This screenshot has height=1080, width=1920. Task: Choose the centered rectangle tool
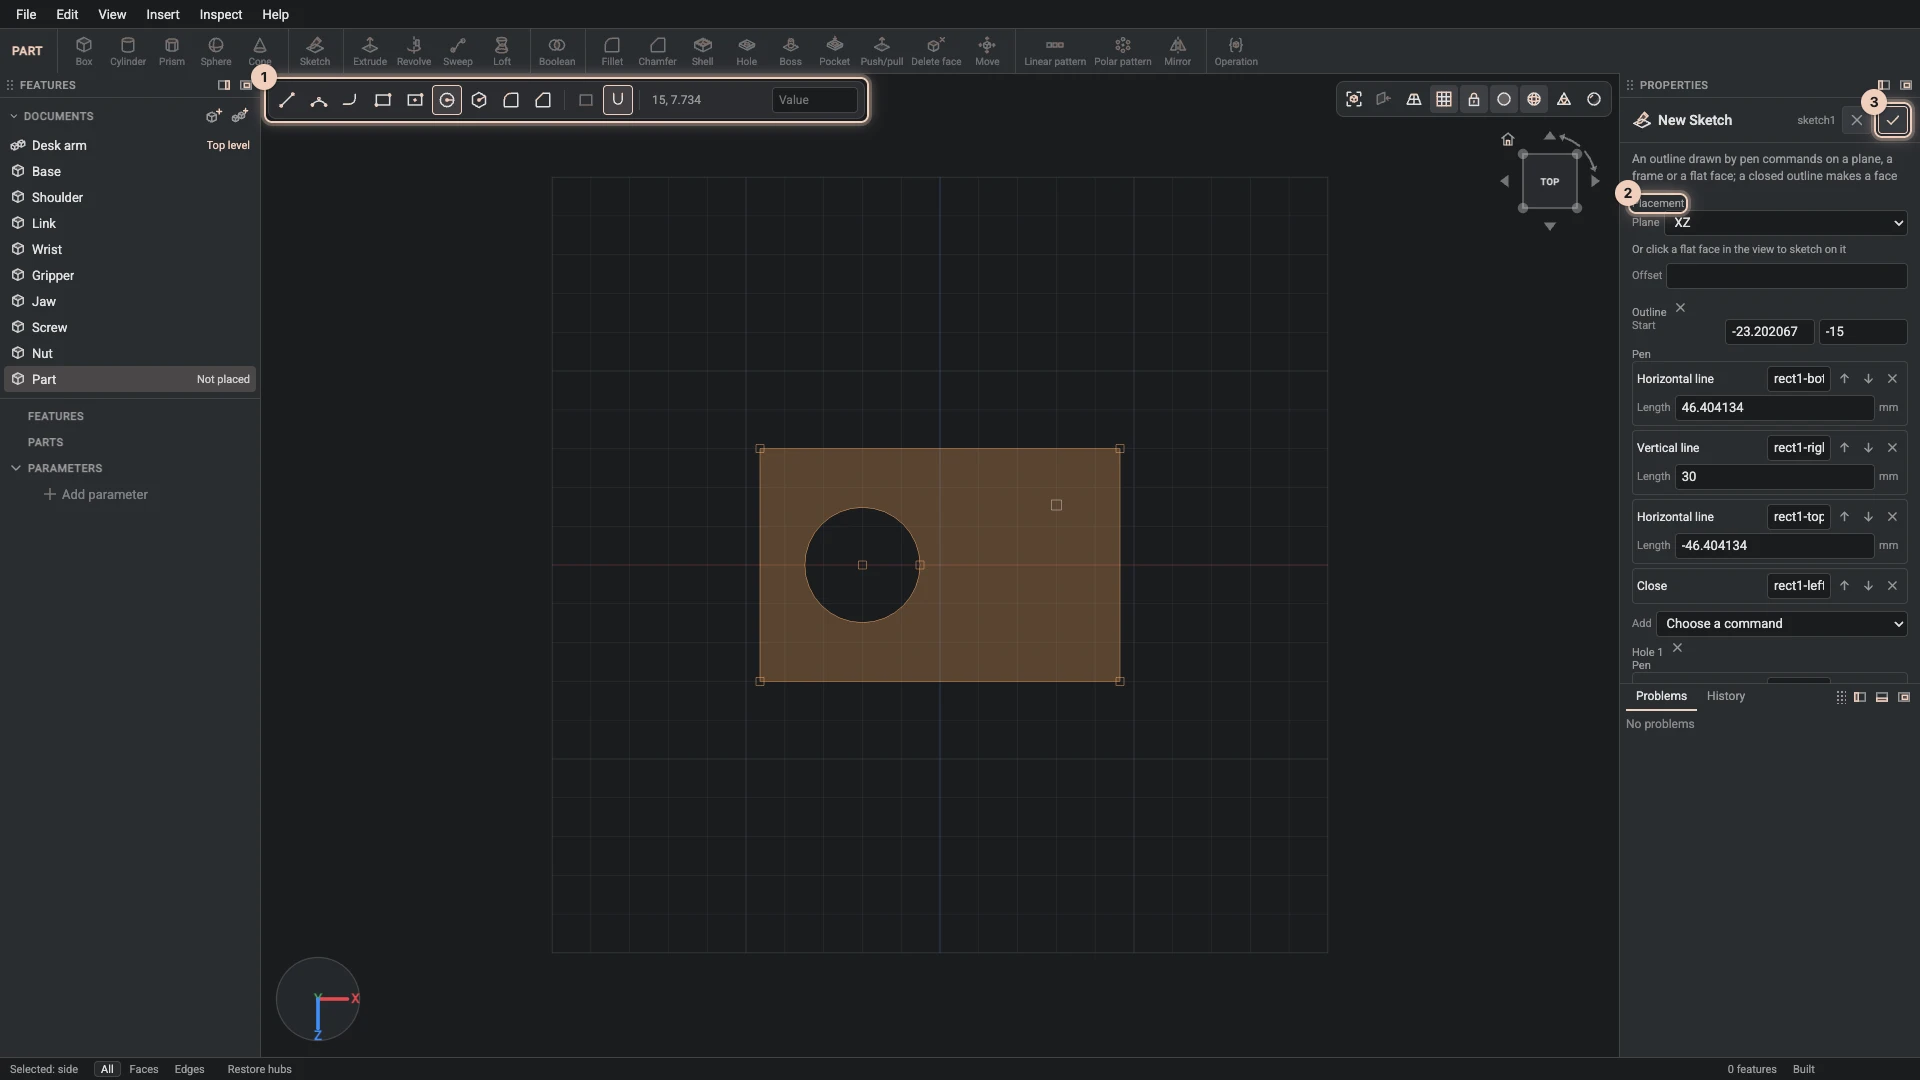click(415, 100)
